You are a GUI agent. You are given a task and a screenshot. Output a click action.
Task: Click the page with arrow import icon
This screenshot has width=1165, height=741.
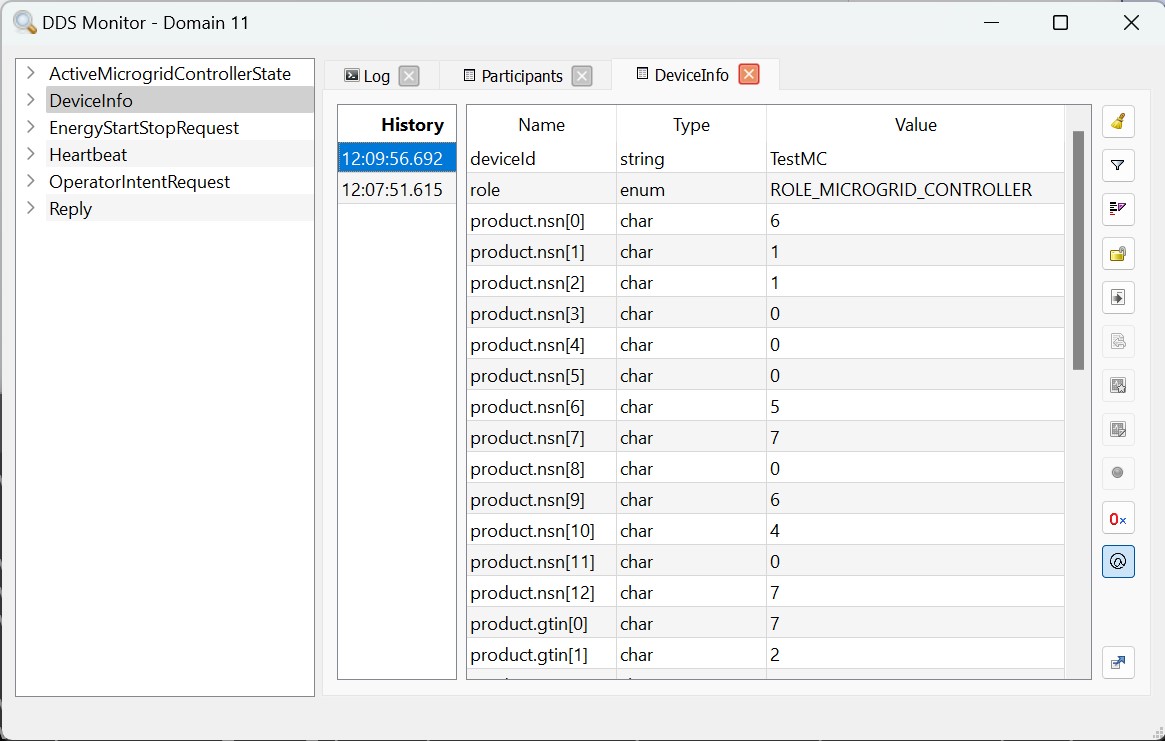[1118, 298]
